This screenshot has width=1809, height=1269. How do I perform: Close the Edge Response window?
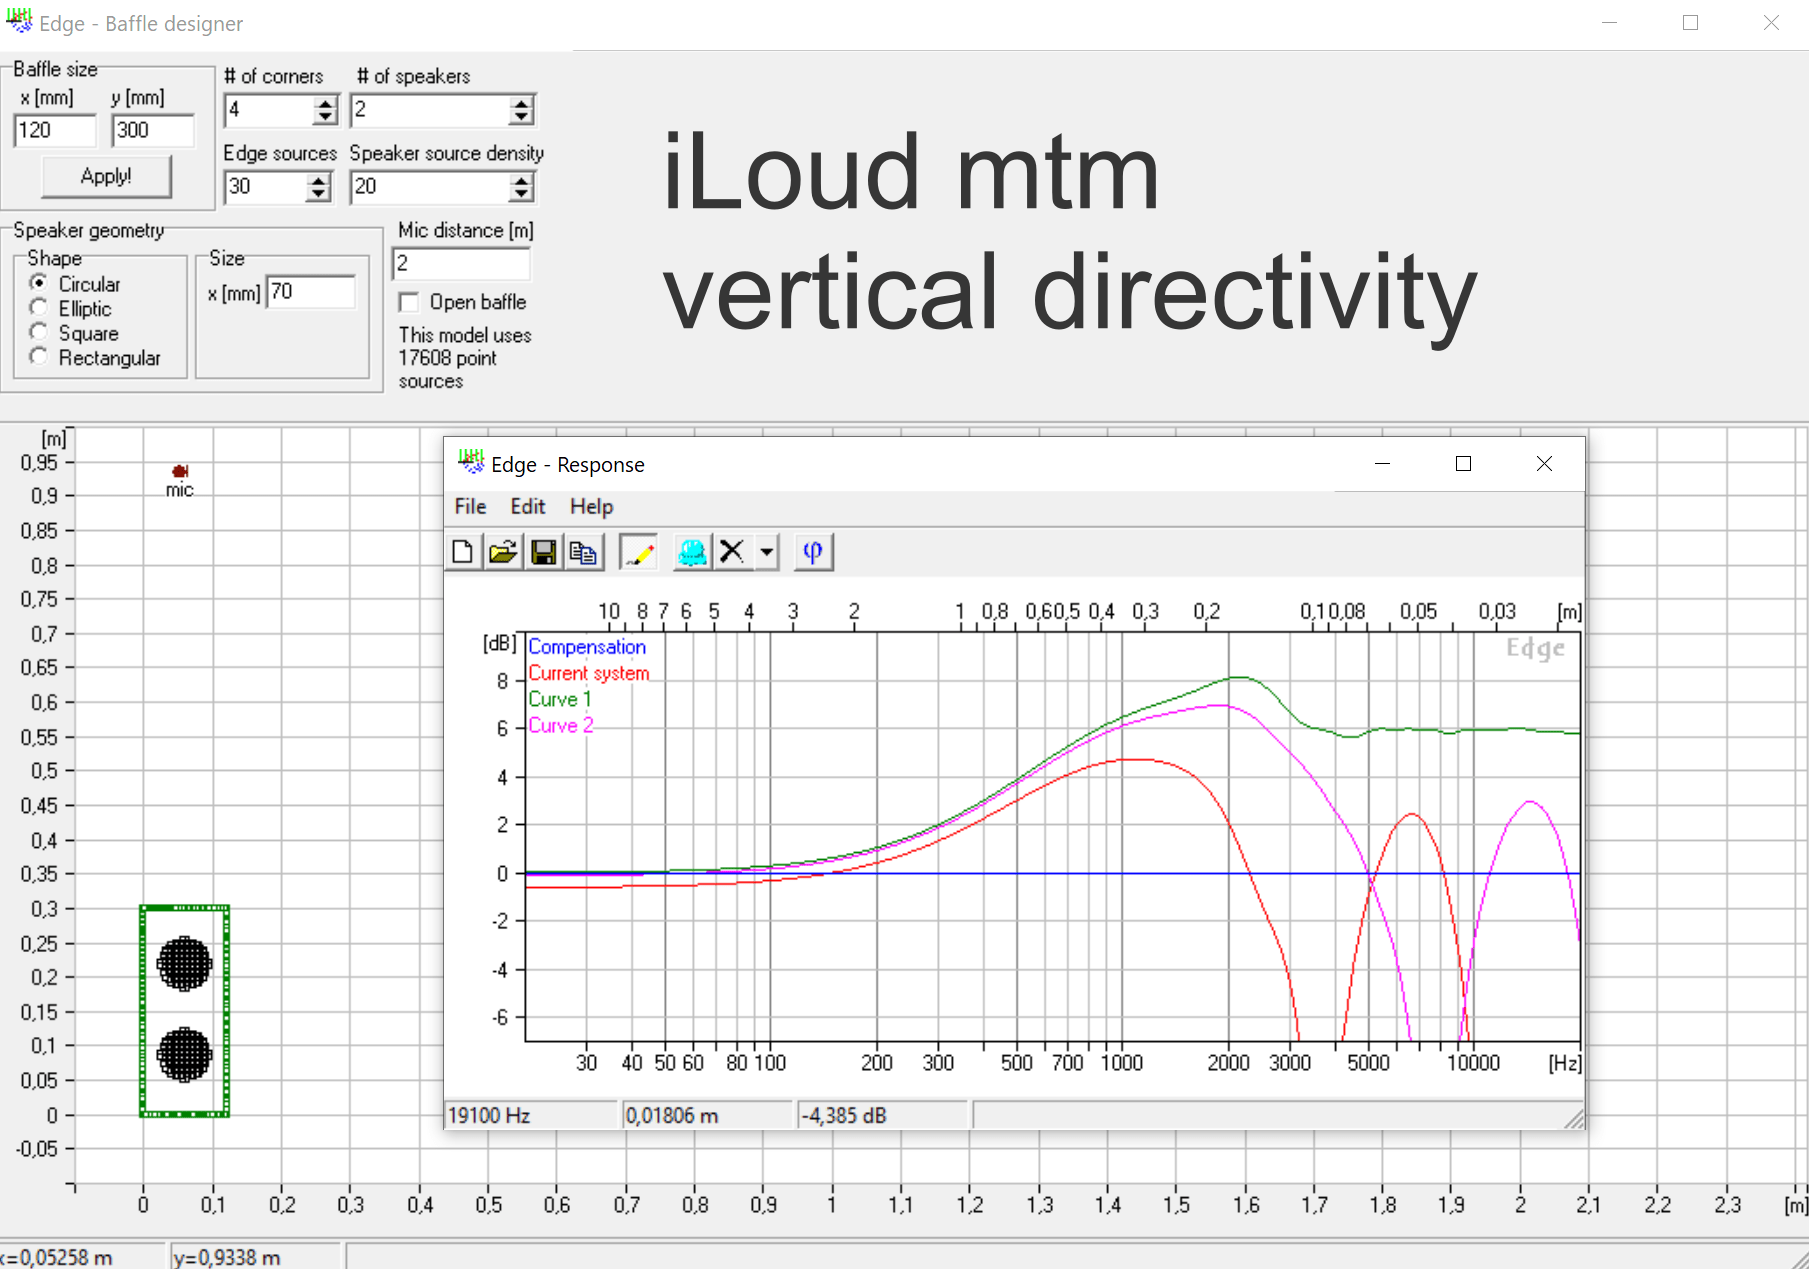pos(1544,464)
